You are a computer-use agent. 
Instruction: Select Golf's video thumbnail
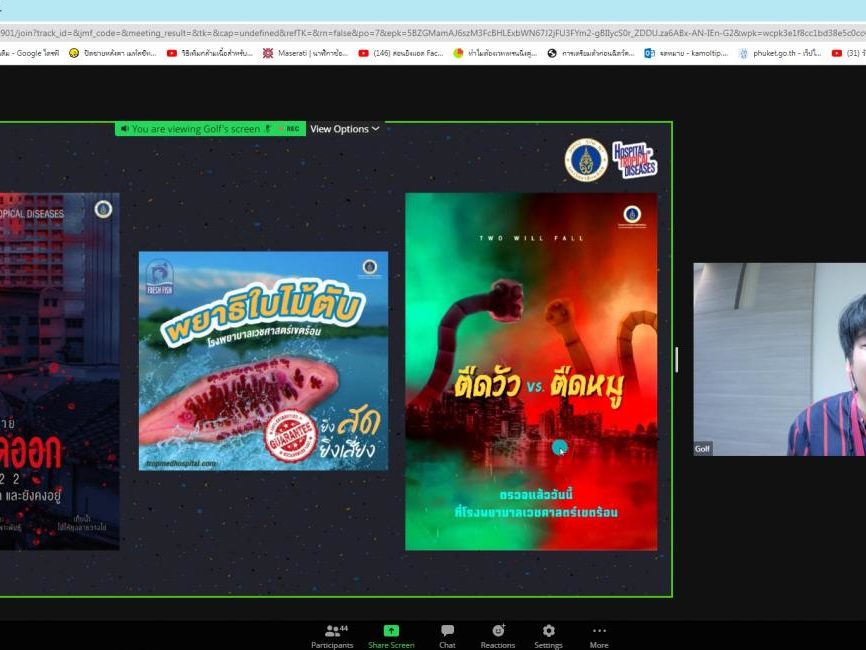779,359
